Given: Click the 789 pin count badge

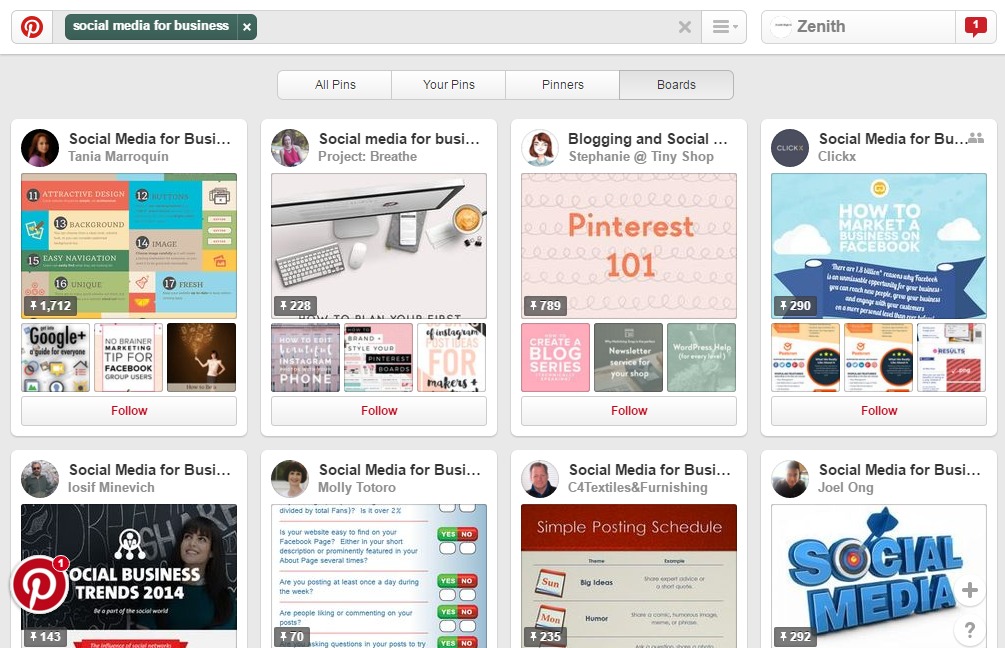Looking at the screenshot, I should 545,306.
